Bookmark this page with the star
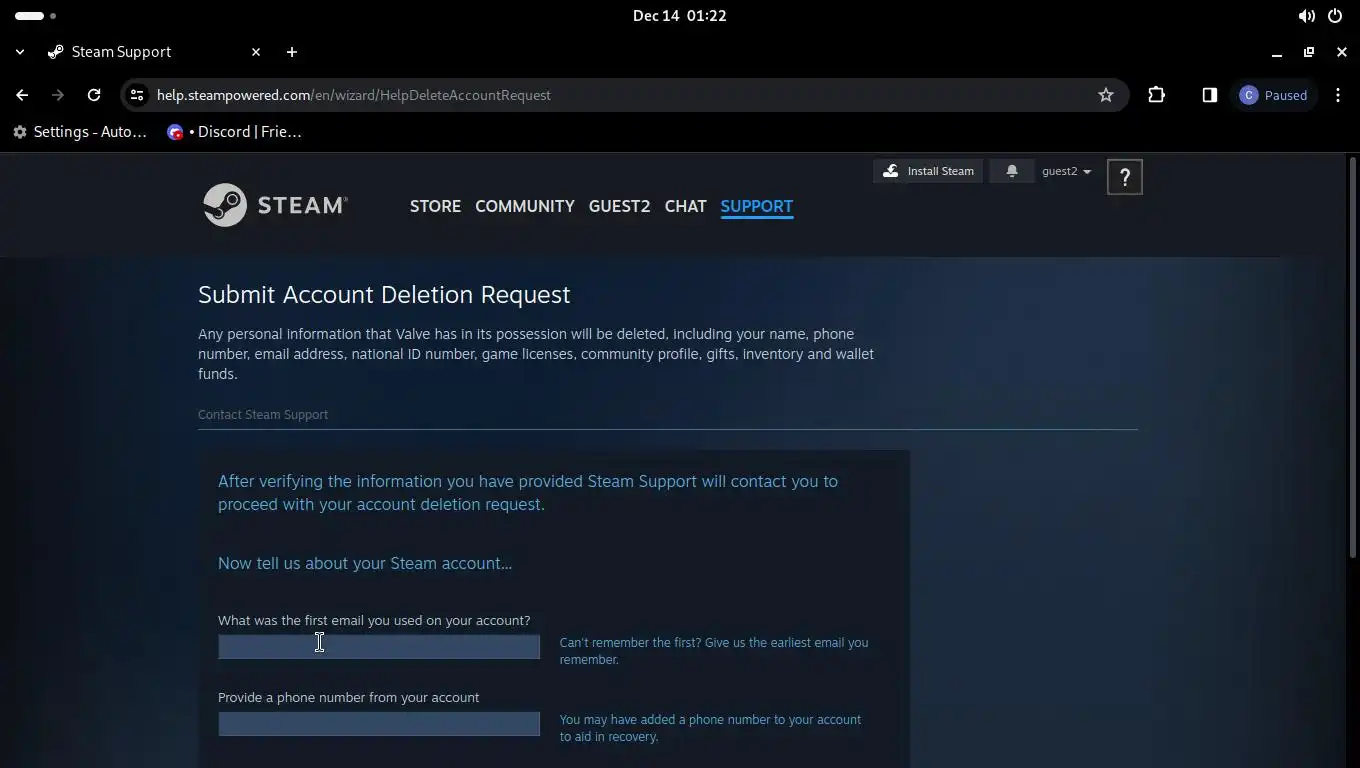 click(1105, 95)
